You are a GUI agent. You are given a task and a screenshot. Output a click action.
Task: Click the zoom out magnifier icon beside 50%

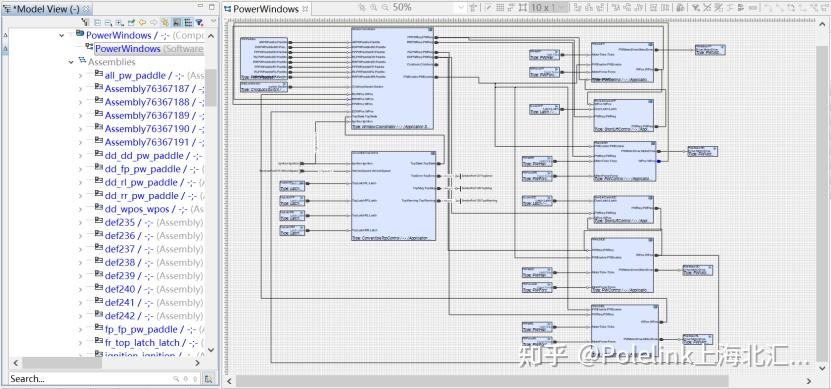click(x=385, y=7)
